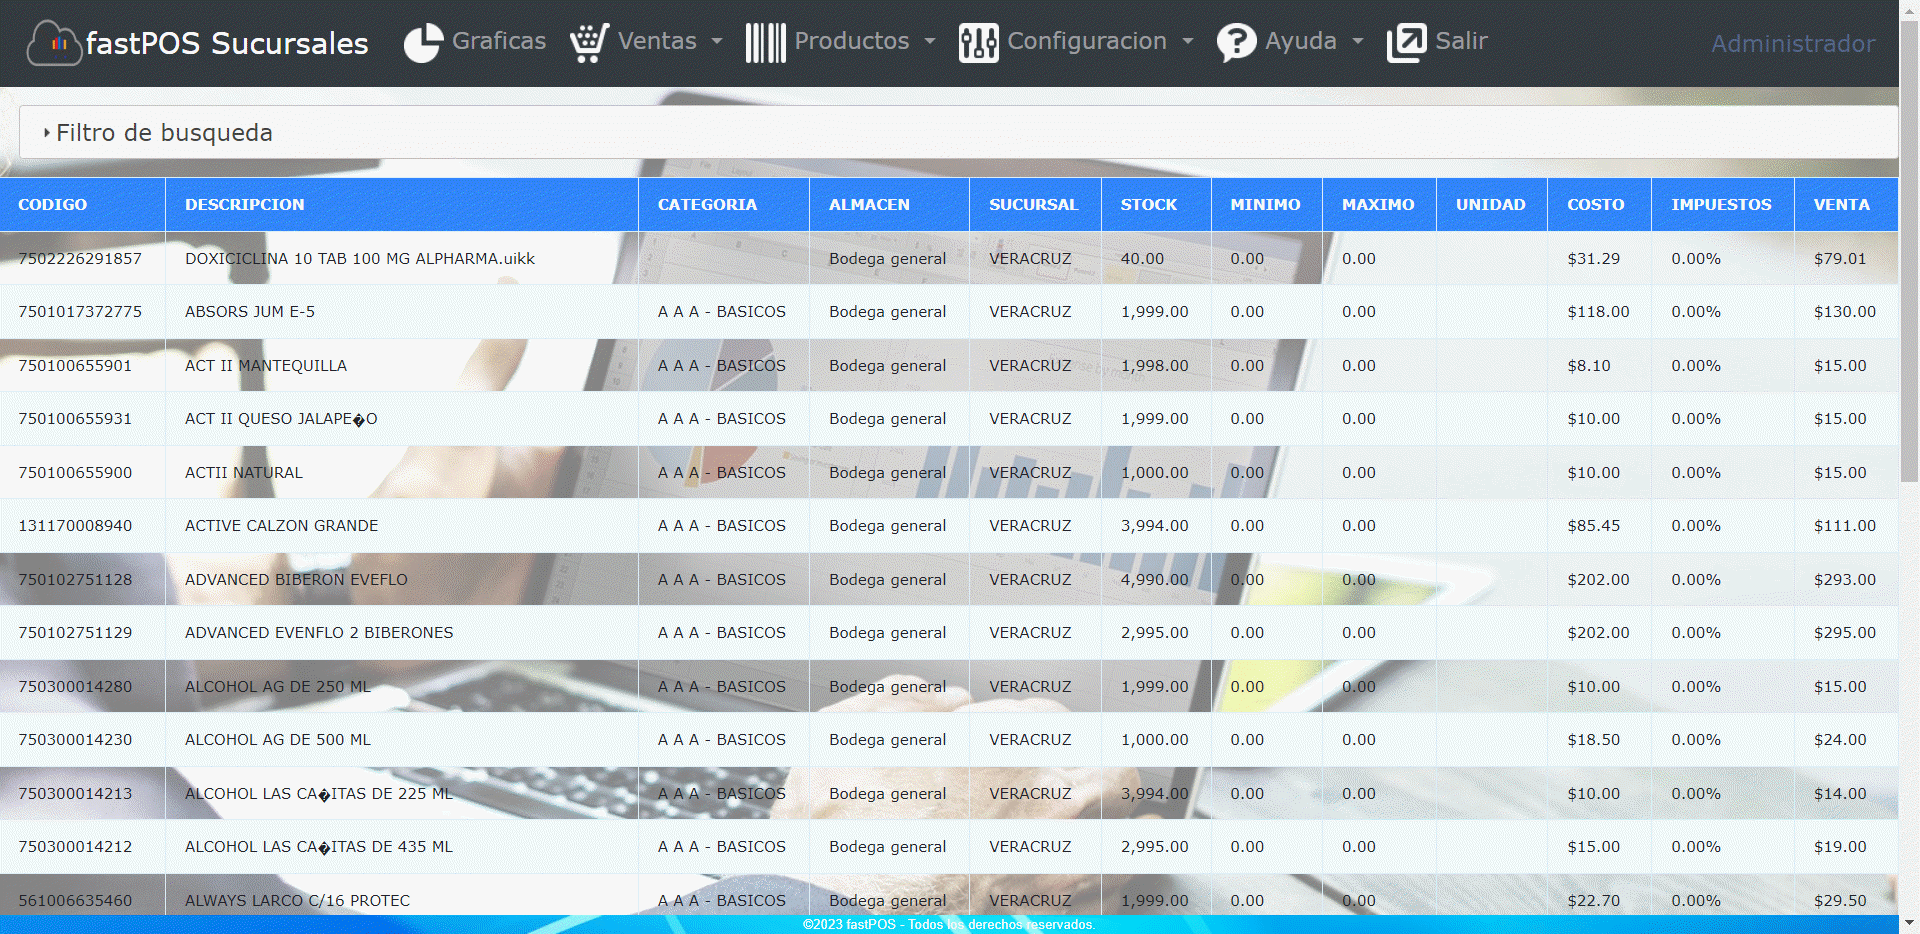Expand the Ayuda dropdown menu
The image size is (1920, 934).
click(x=1301, y=42)
